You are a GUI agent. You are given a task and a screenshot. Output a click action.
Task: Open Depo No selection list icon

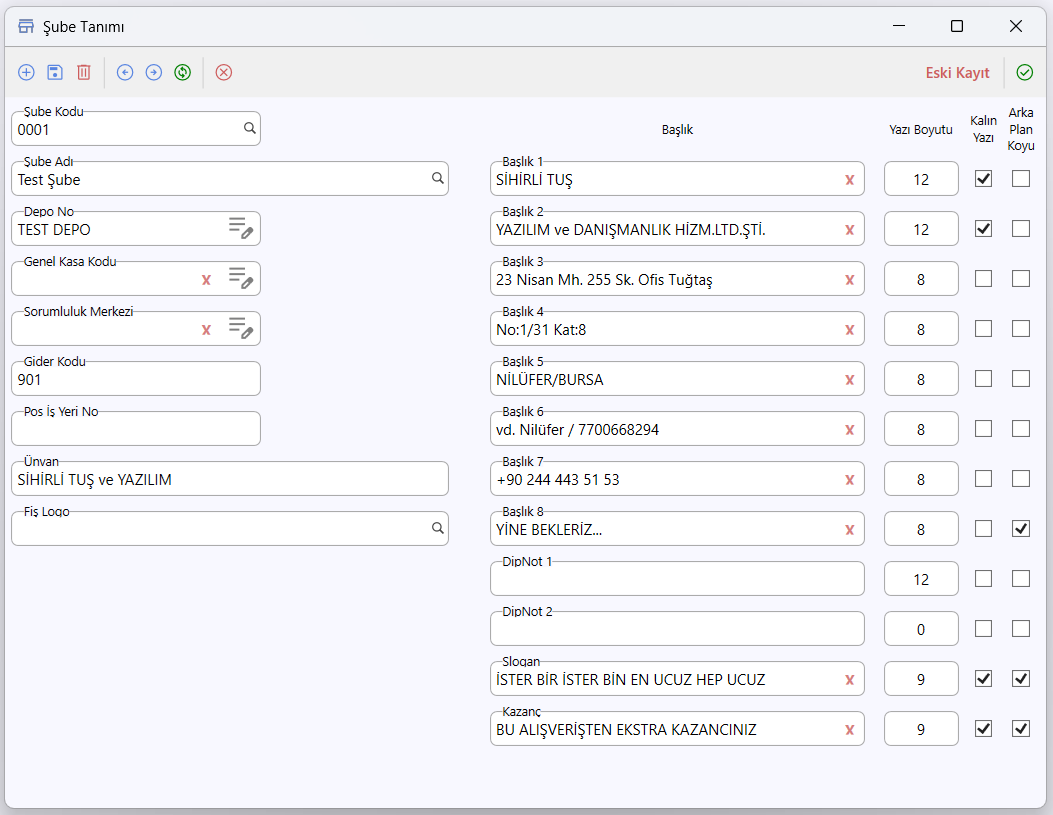(240, 228)
